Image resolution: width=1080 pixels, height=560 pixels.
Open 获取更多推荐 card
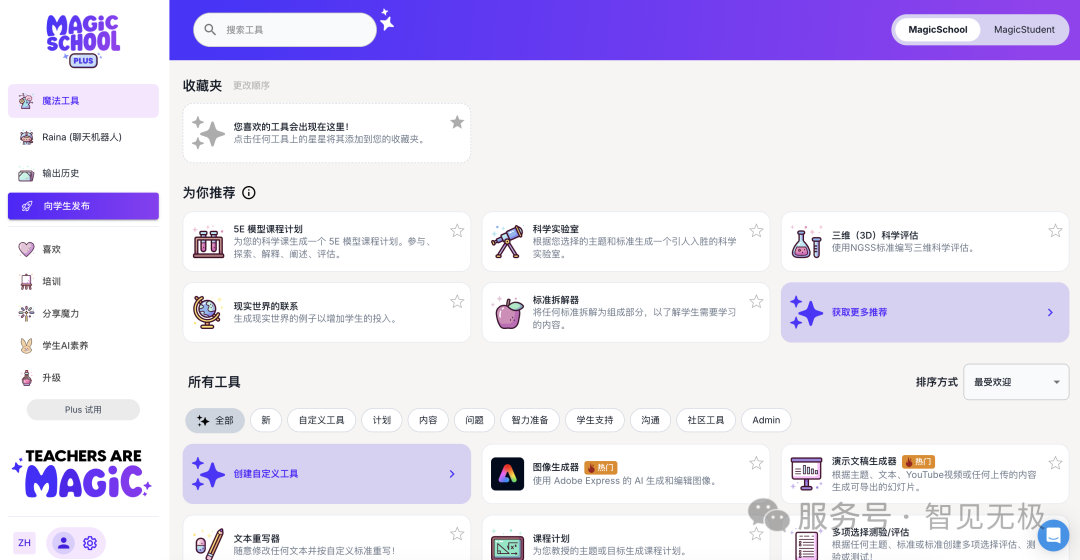[924, 312]
